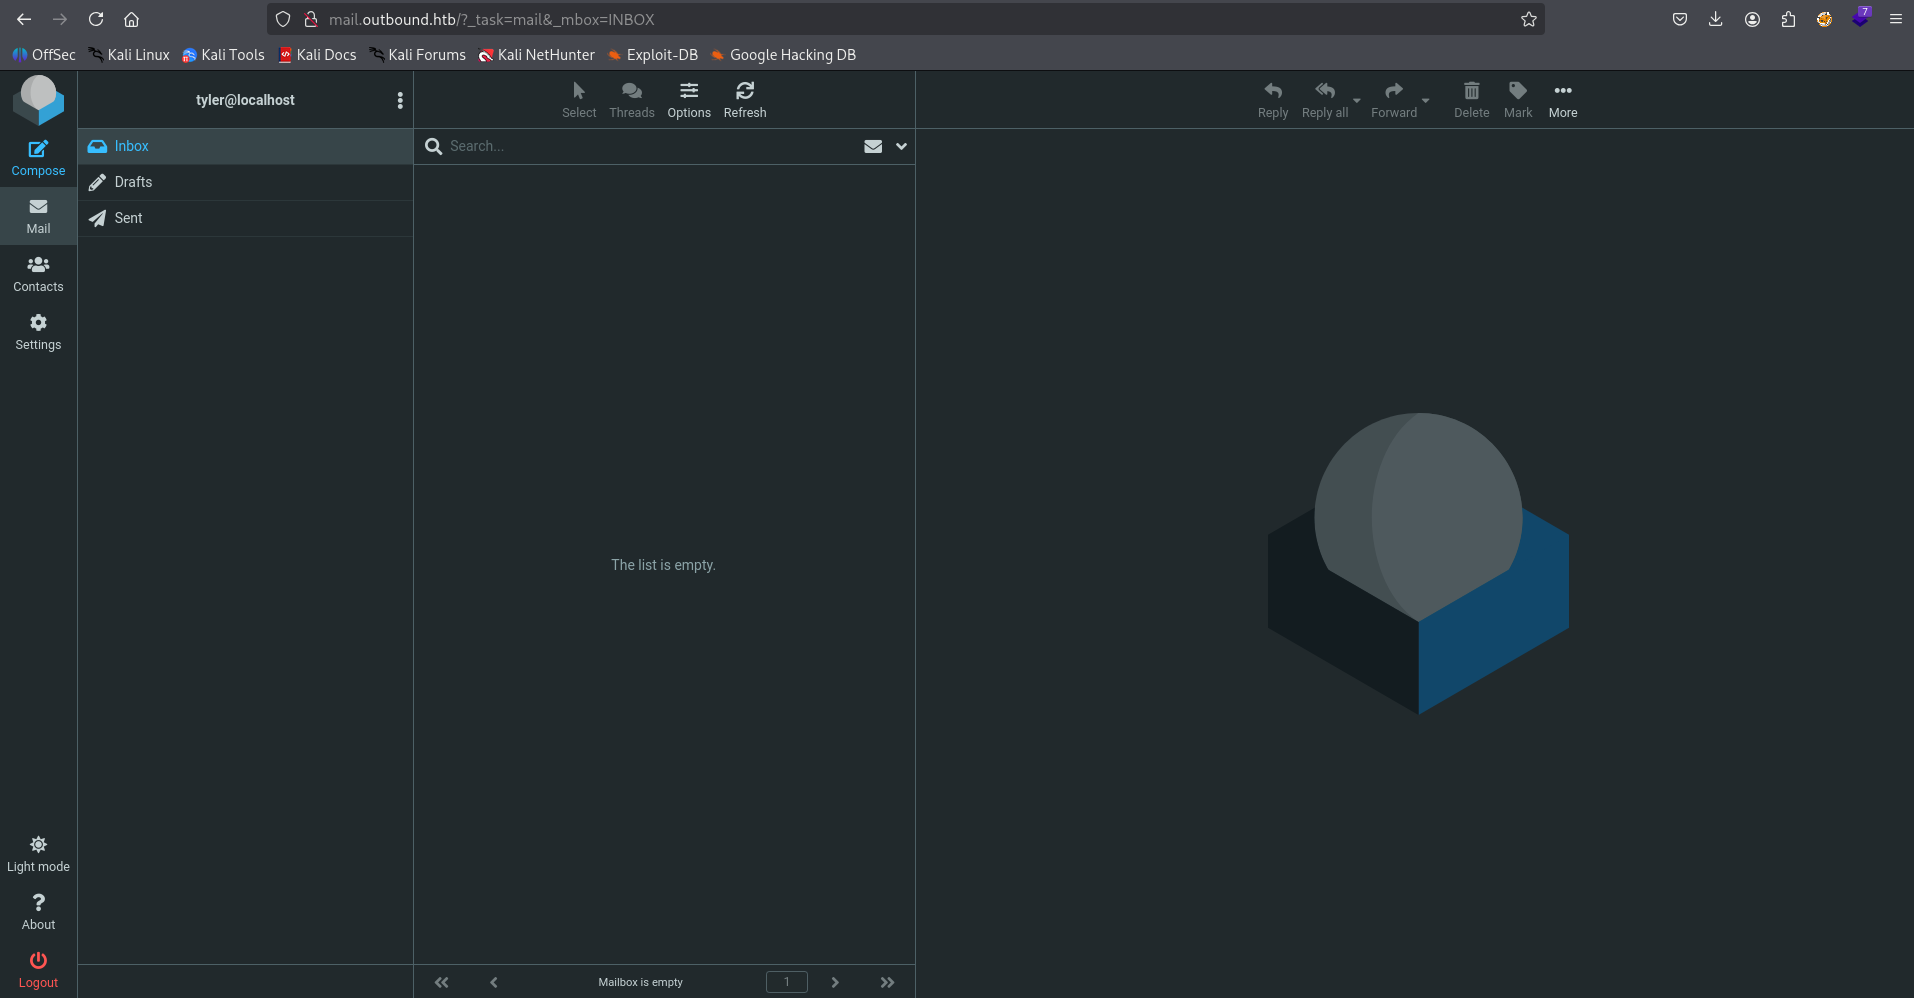The width and height of the screenshot is (1914, 998).
Task: Toggle the unread-messages envelope filter
Action: pos(872,146)
